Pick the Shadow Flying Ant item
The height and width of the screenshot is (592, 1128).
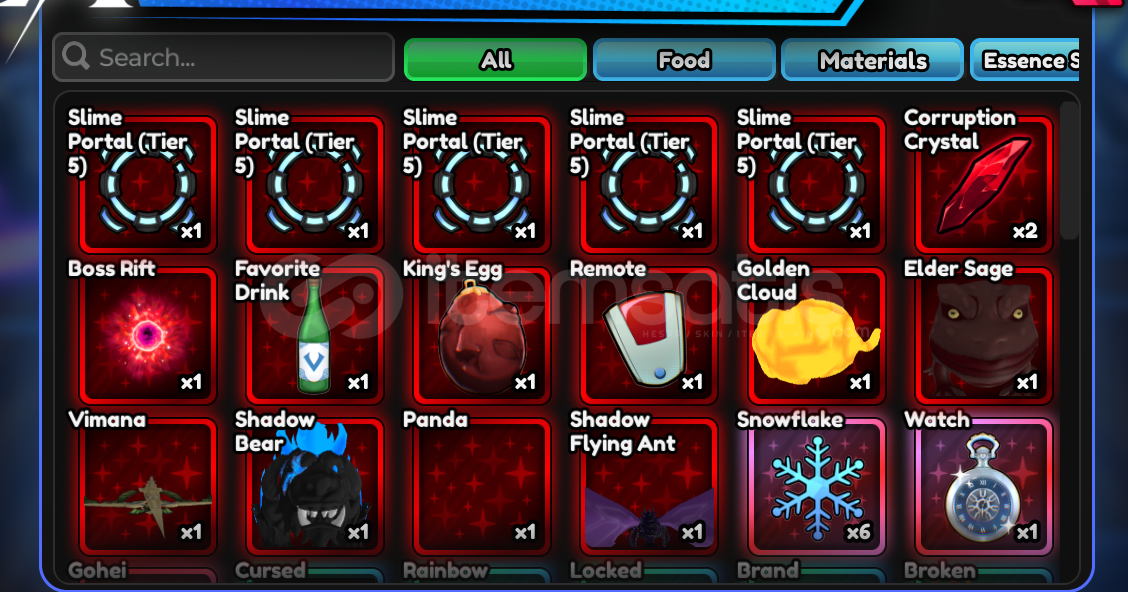(650, 486)
